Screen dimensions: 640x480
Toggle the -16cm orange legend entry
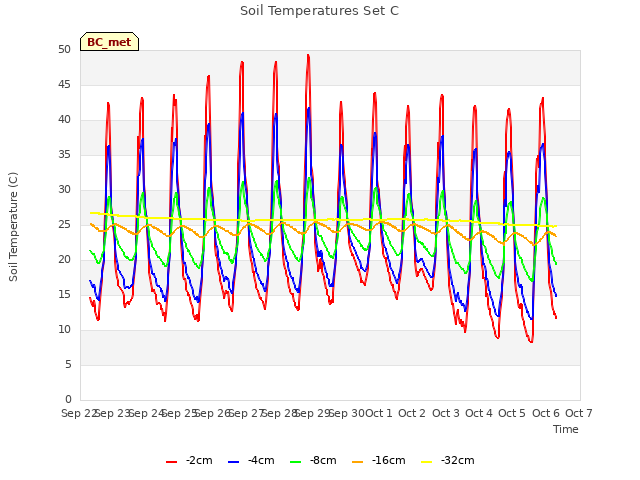click(379, 460)
